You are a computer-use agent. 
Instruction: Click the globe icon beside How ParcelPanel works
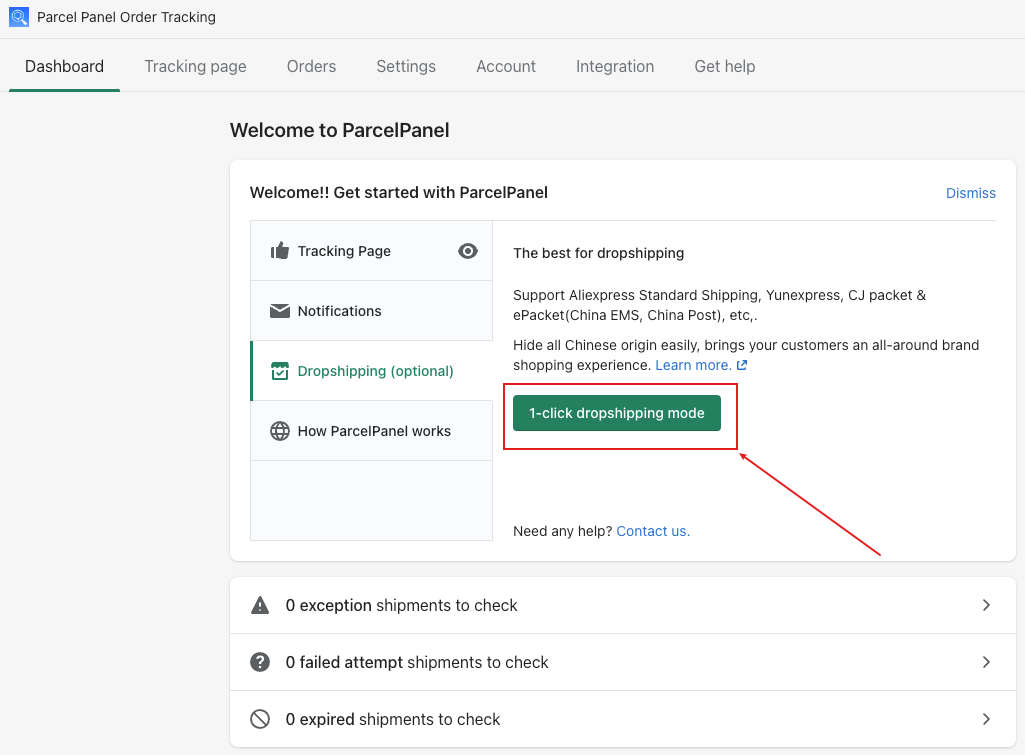[280, 431]
